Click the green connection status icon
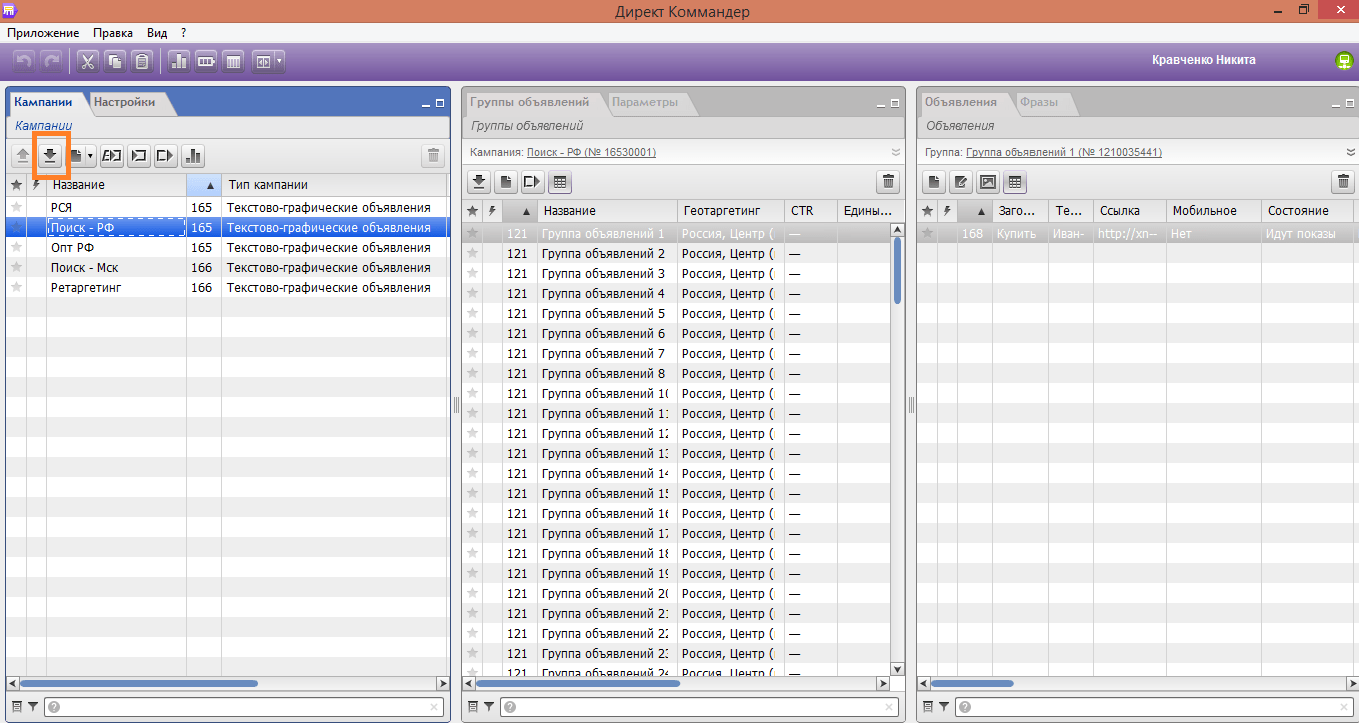 (1344, 61)
